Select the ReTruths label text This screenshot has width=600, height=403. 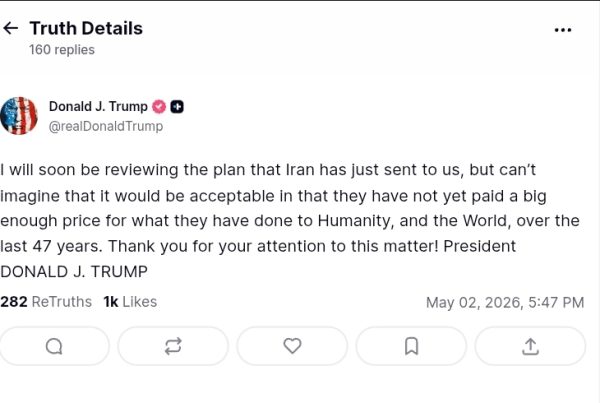[62, 302]
